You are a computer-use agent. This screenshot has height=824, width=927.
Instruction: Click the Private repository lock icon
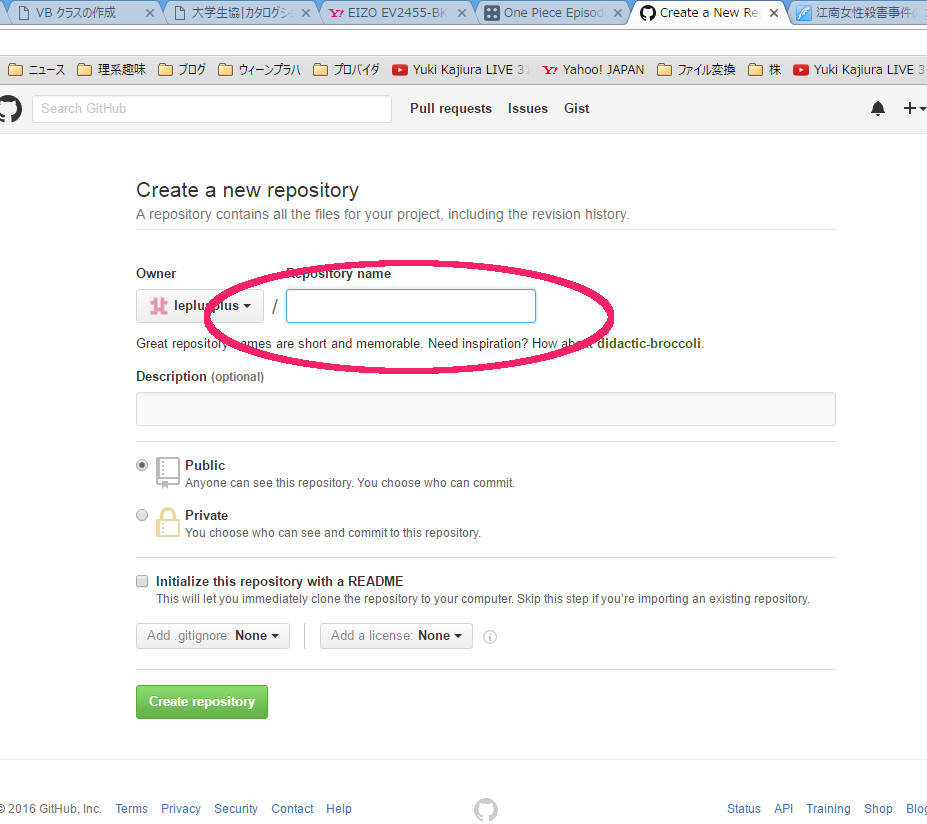point(167,522)
